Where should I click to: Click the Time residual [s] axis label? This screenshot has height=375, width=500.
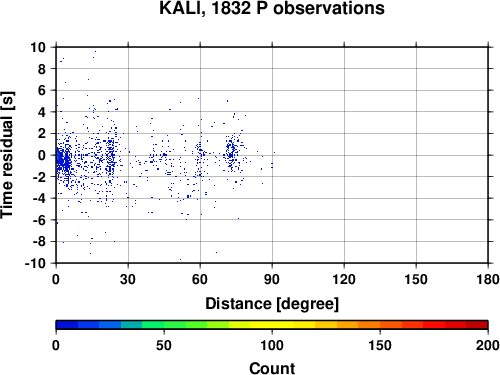[7, 155]
